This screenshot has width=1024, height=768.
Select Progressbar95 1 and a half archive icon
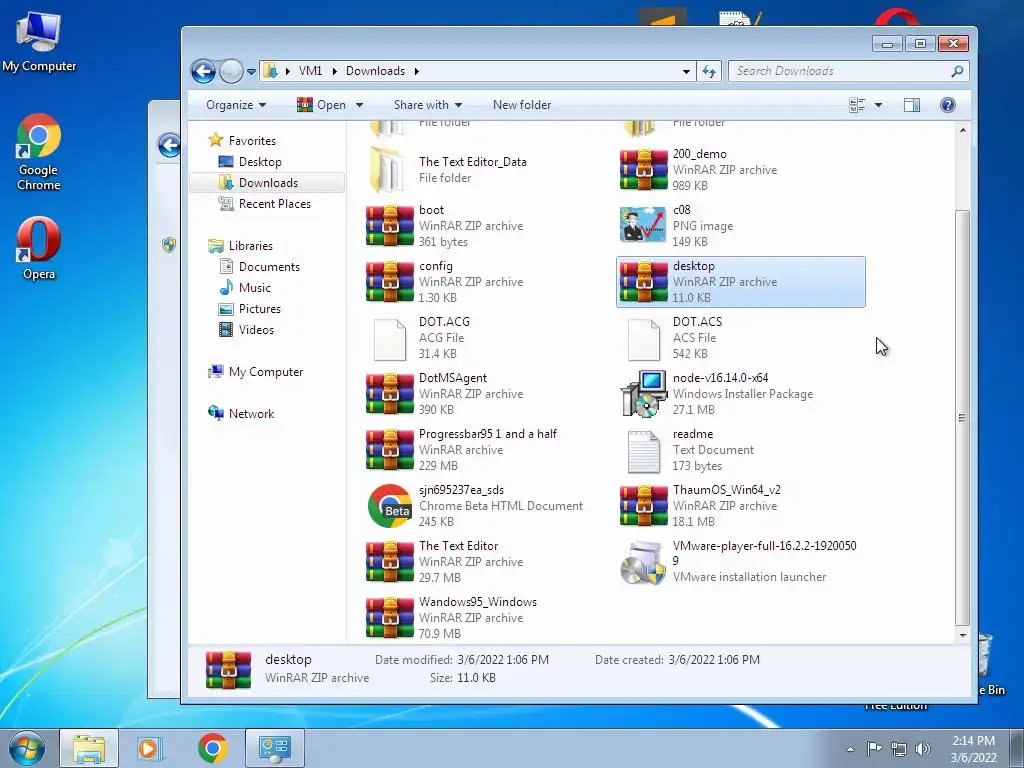click(390, 450)
